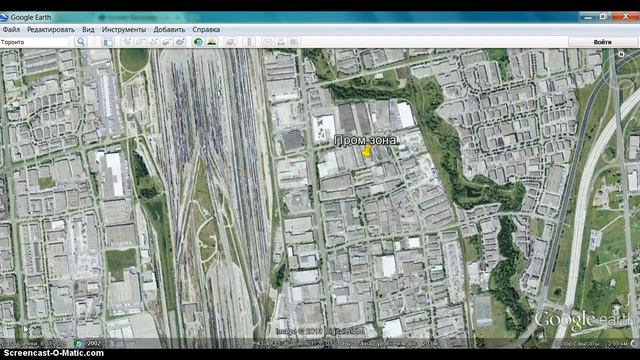Open the Вид menu
The width and height of the screenshot is (640, 360).
pyautogui.click(x=88, y=29)
